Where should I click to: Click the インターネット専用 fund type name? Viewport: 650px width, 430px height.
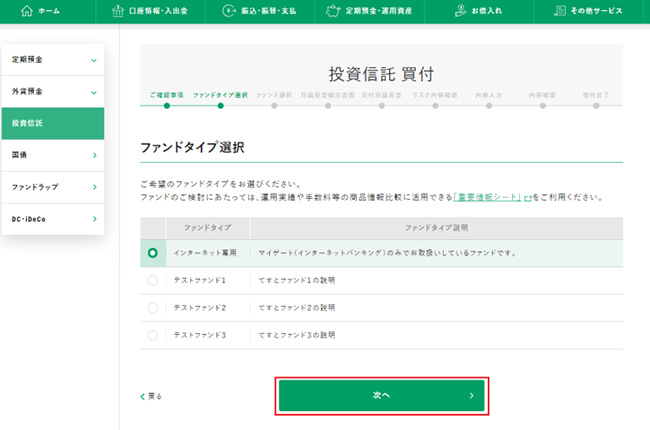[205, 253]
